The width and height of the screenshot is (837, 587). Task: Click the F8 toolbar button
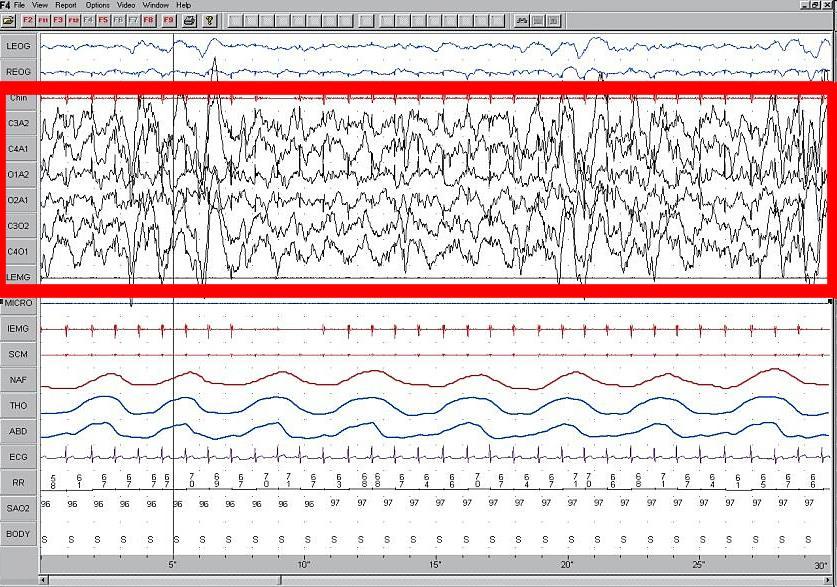click(148, 20)
